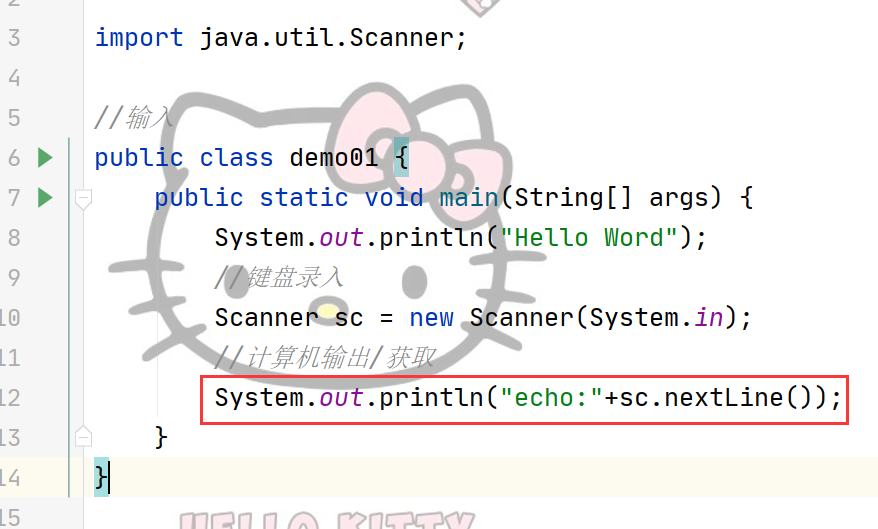The width and height of the screenshot is (878, 529).
Task: Click line number 8 in gutter
Action: click(x=14, y=238)
